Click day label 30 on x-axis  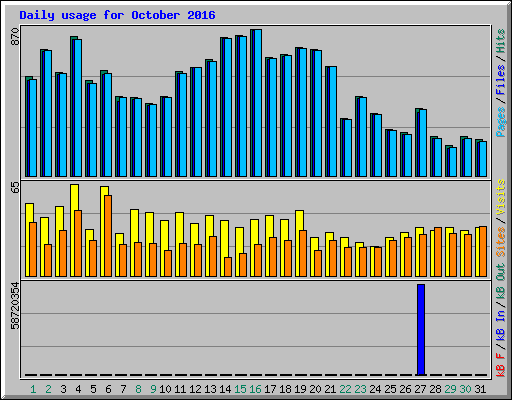click(x=465, y=389)
